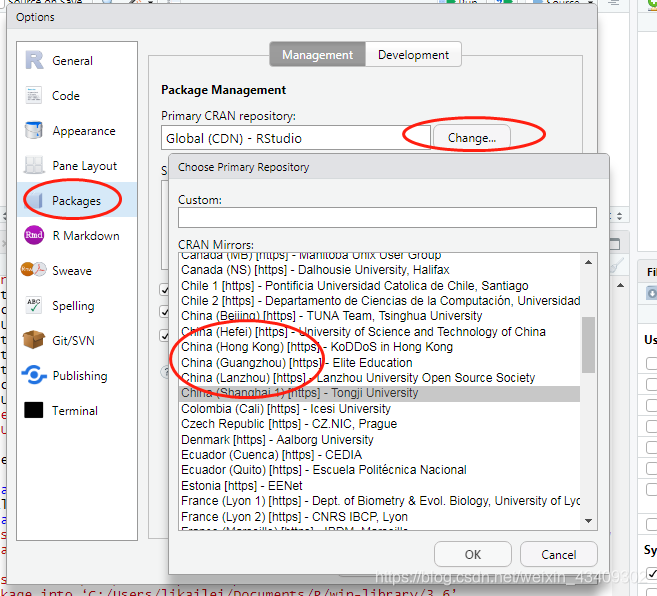Select the Packages options section
This screenshot has width=657, height=596.
tap(77, 201)
